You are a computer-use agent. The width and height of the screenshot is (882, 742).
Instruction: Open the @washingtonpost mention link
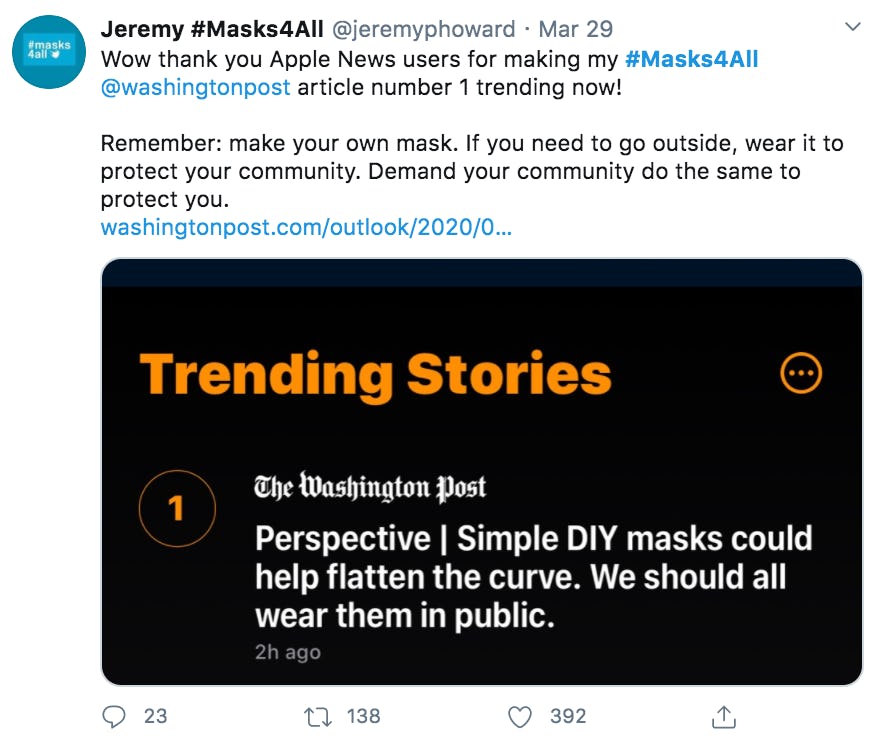196,86
